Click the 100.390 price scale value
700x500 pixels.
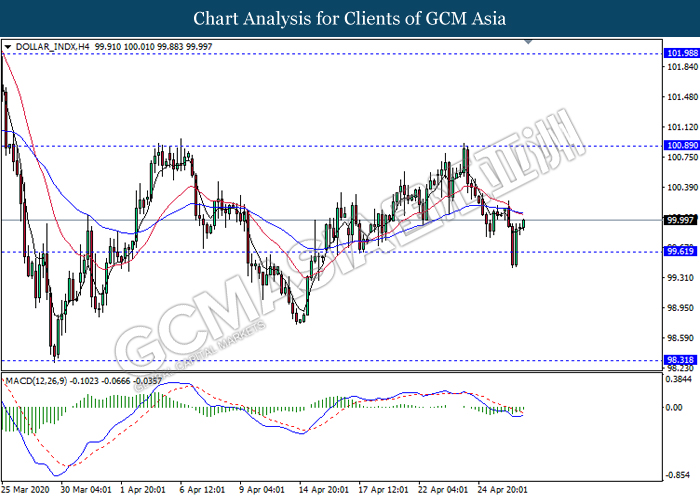pos(682,187)
